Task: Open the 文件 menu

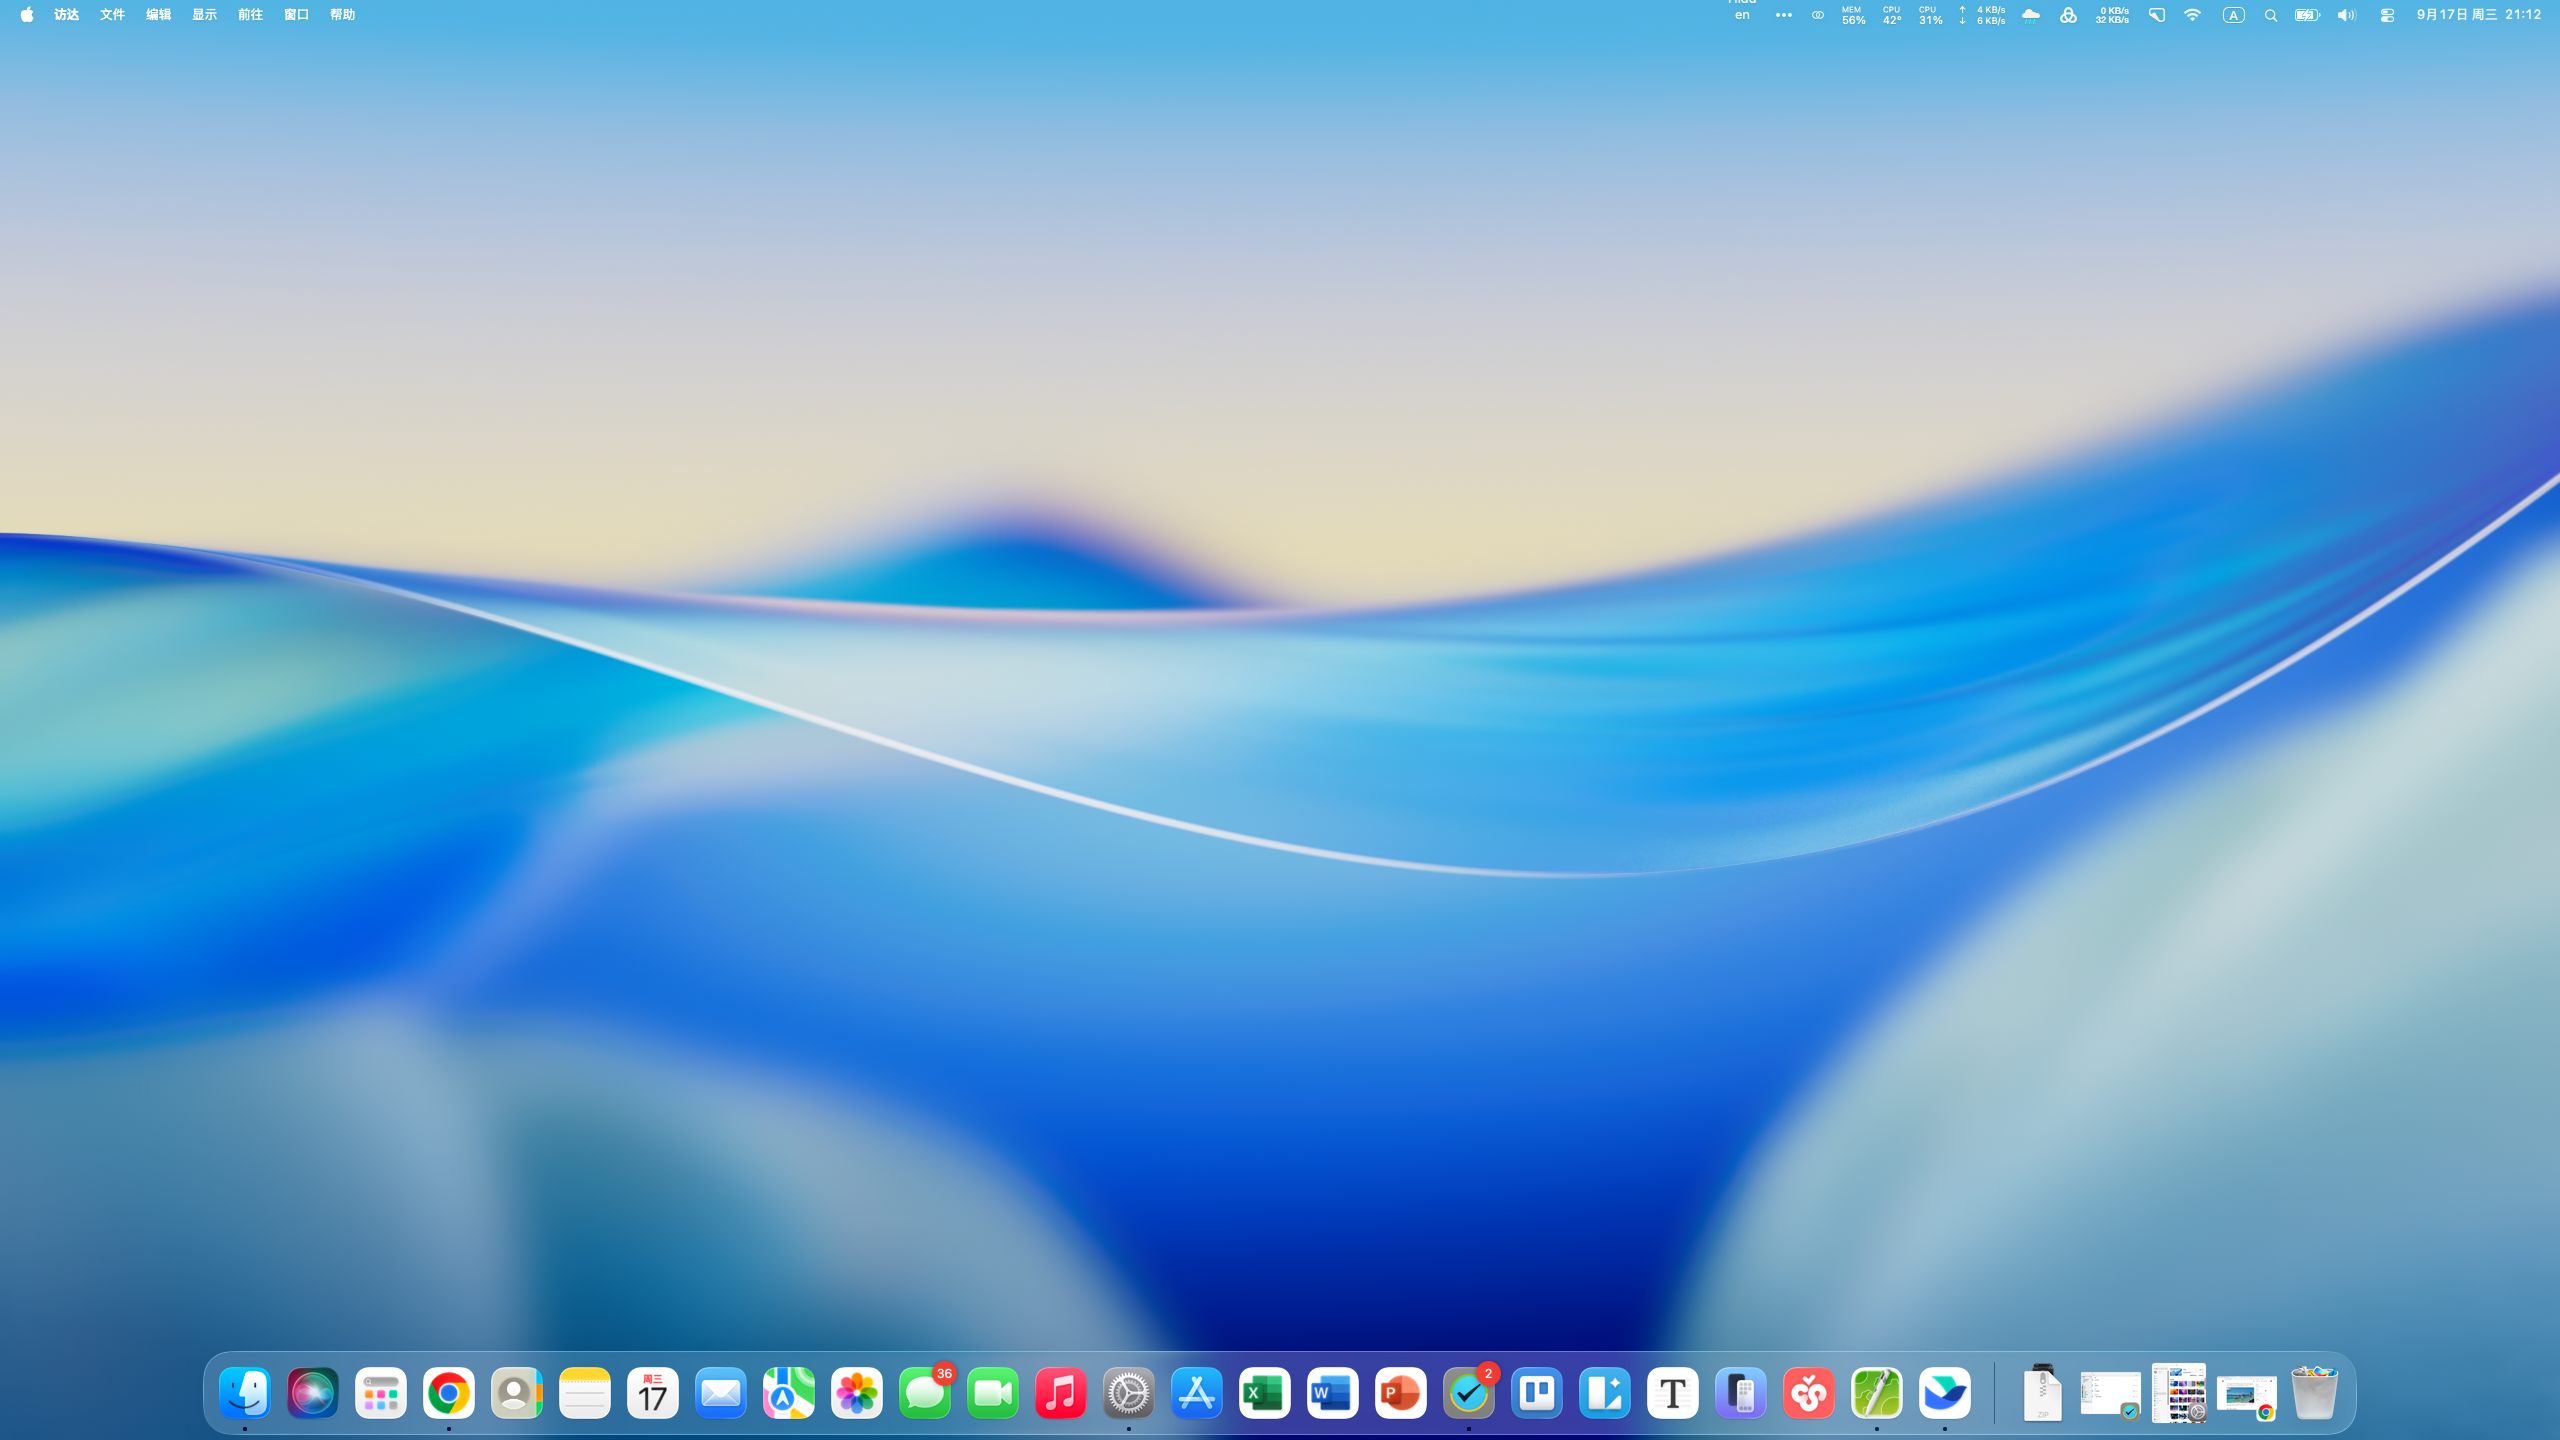Action: coord(112,15)
